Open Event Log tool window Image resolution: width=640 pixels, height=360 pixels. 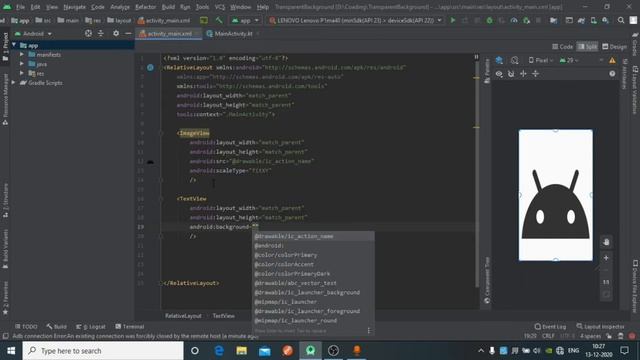point(550,327)
